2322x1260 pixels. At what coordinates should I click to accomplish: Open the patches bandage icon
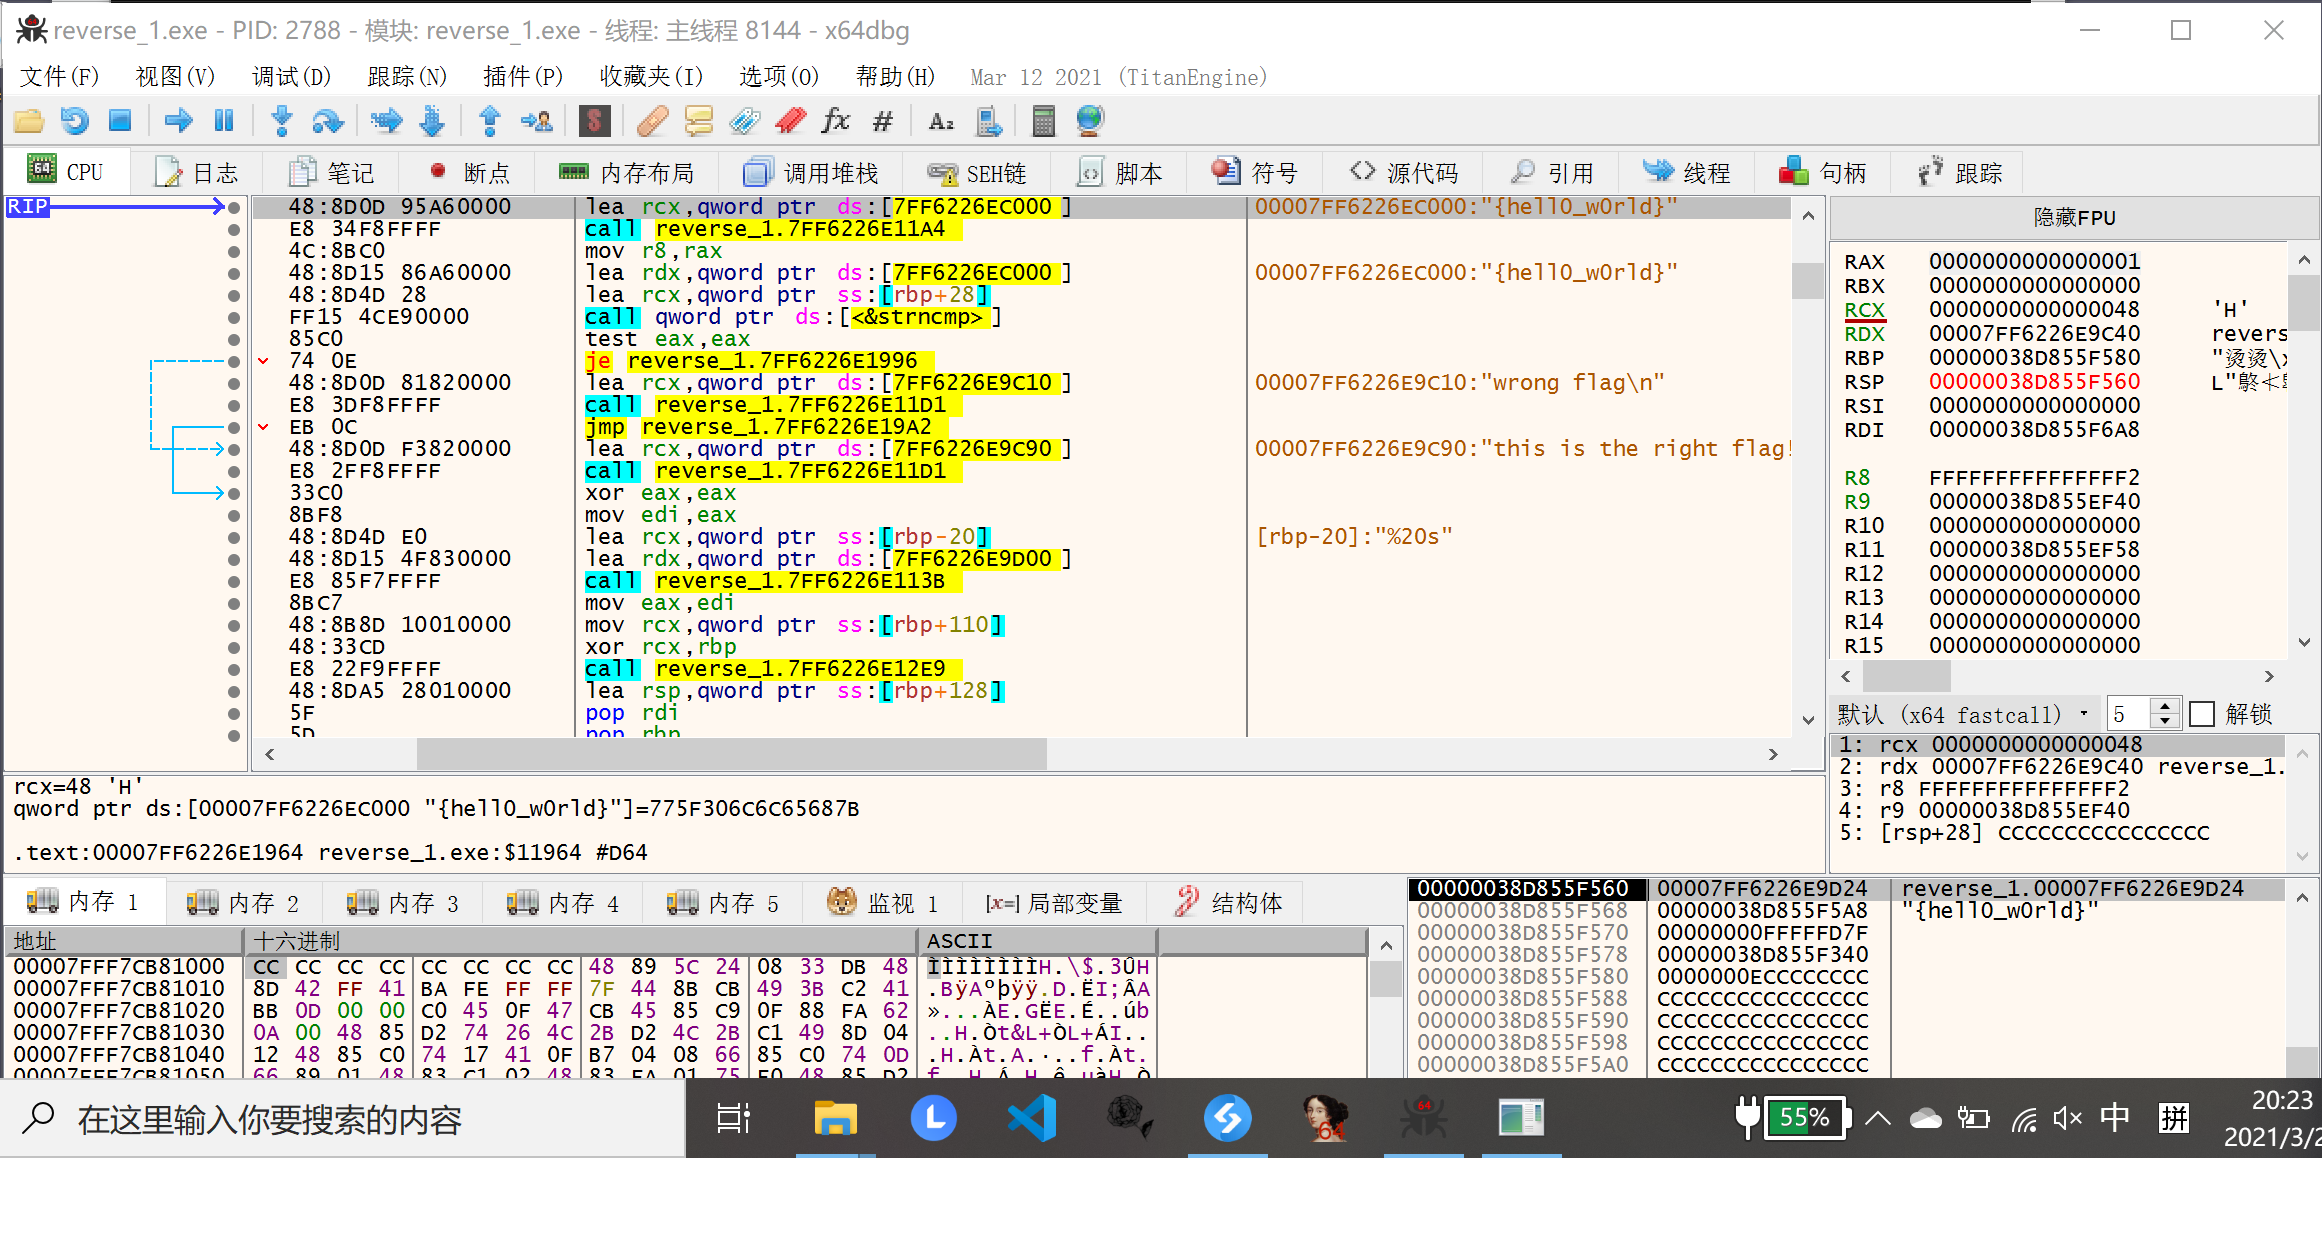click(651, 122)
